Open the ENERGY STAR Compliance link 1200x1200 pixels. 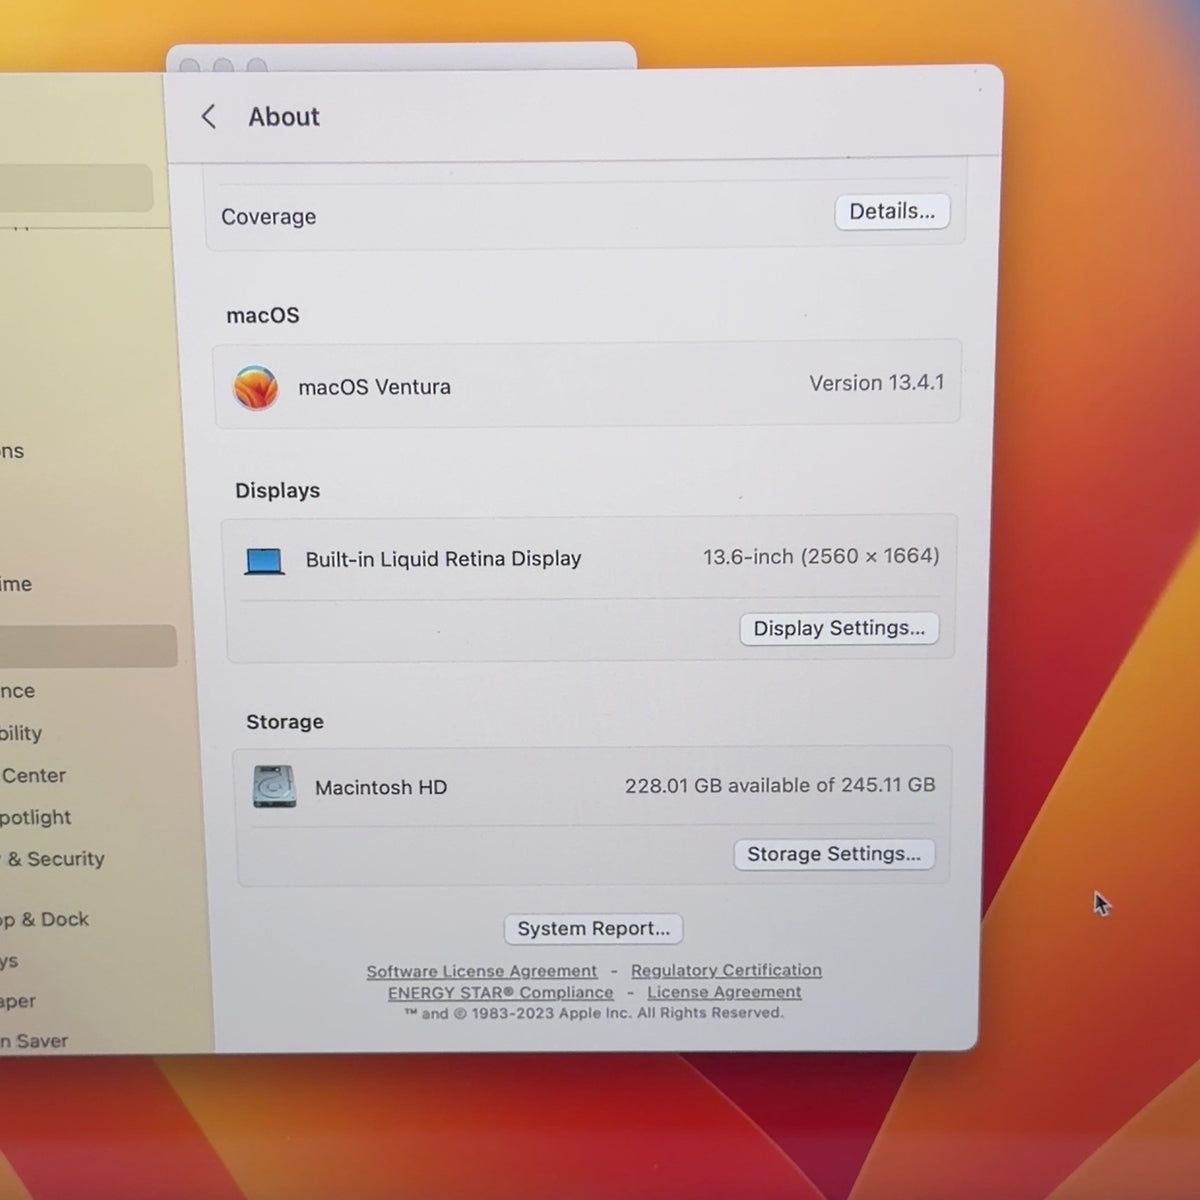click(500, 992)
